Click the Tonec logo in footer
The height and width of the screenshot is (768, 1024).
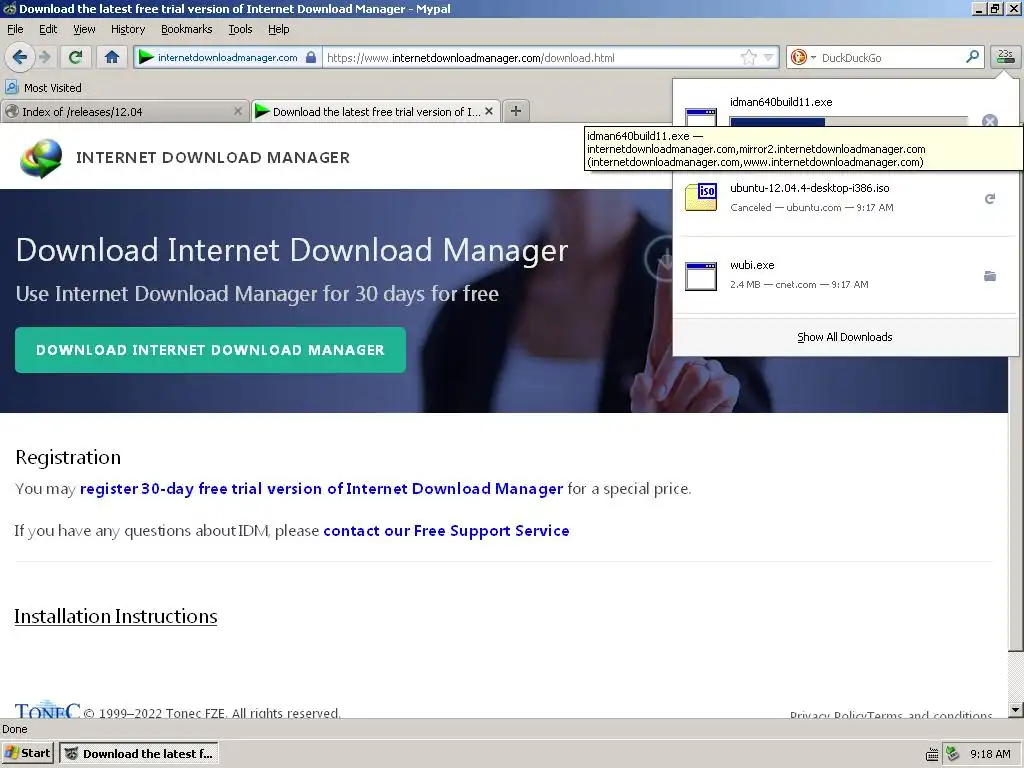[x=47, y=710]
